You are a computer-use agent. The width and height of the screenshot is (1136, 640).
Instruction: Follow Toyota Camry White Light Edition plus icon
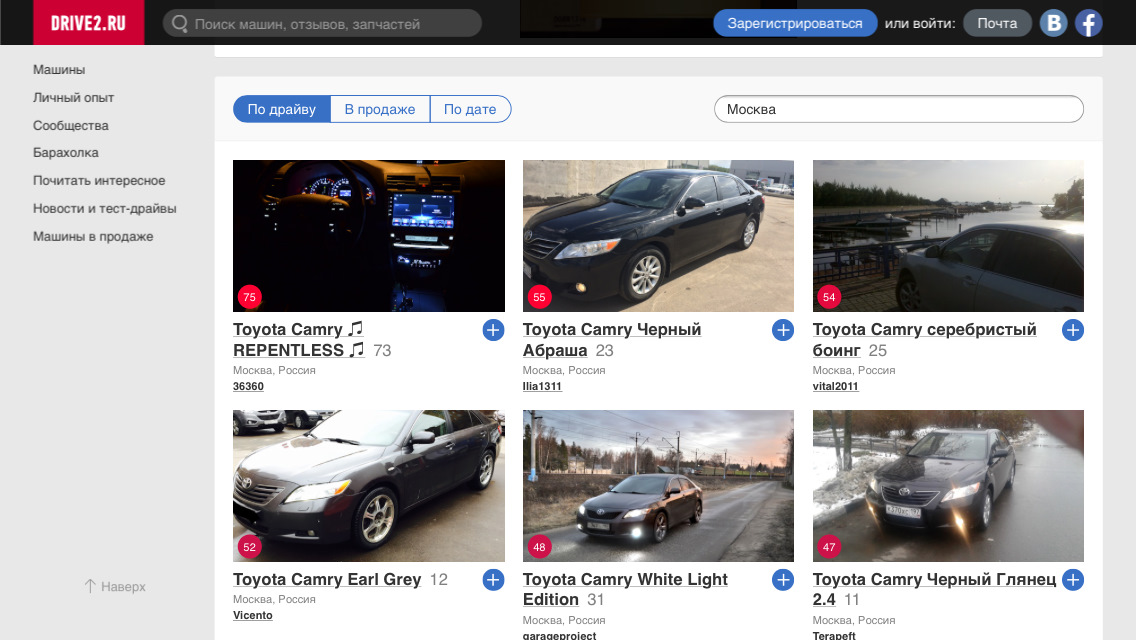pos(782,580)
